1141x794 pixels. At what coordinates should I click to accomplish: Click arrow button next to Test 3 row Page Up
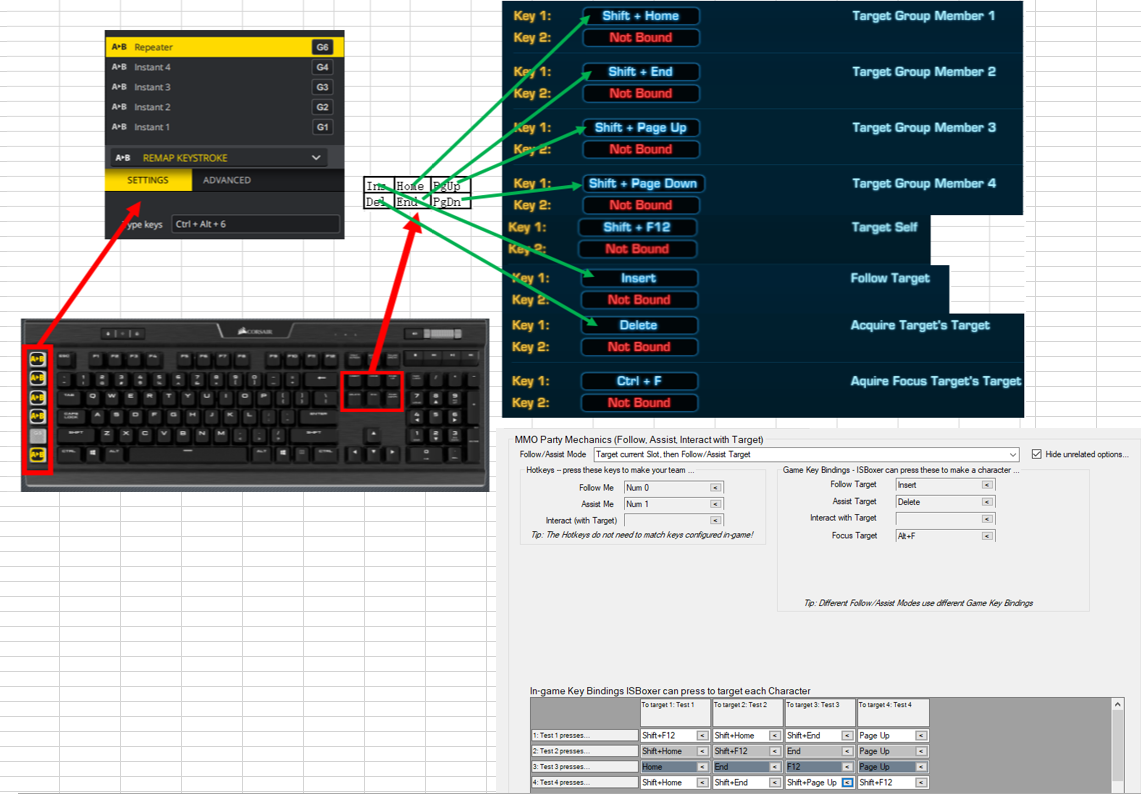[x=921, y=767]
